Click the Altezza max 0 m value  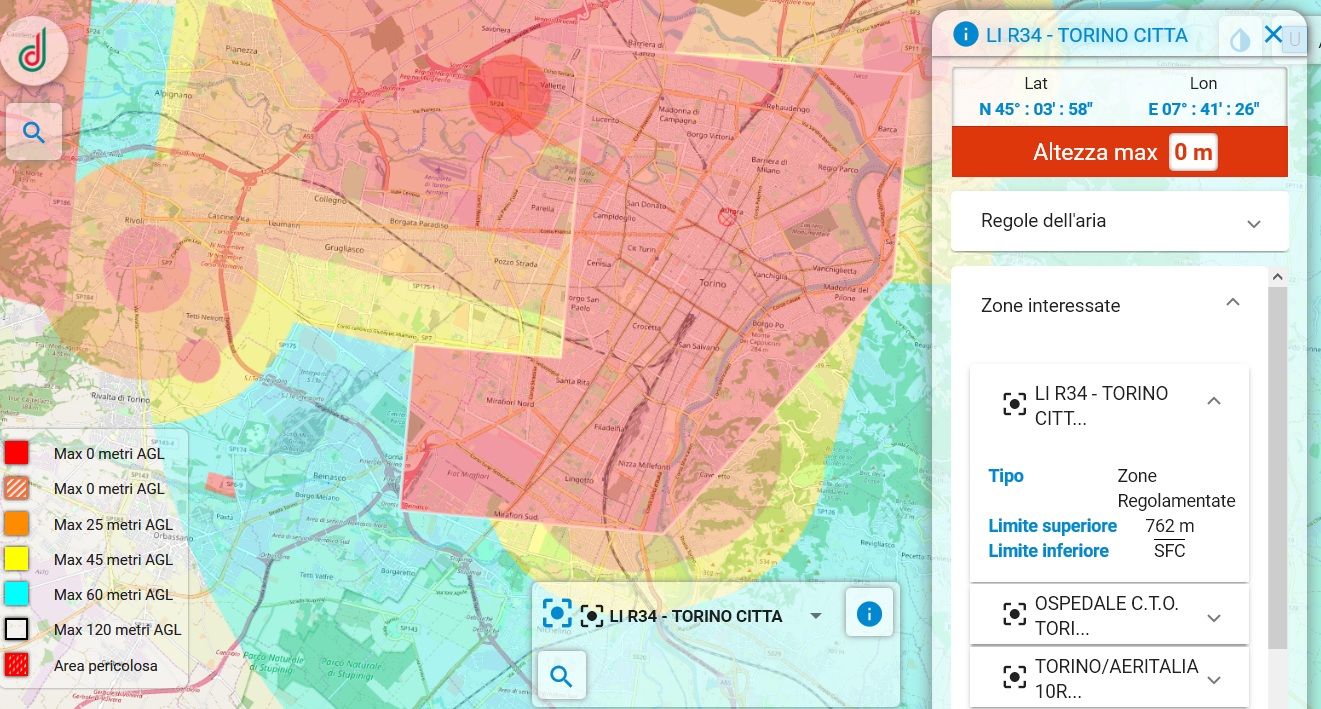(x=1193, y=153)
